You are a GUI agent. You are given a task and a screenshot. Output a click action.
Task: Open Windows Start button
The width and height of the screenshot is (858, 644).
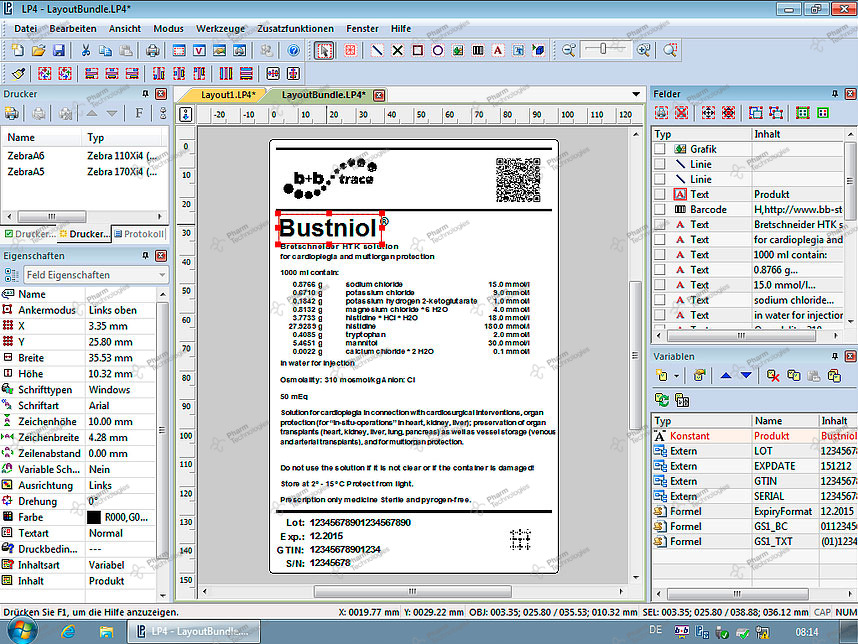coord(21,631)
